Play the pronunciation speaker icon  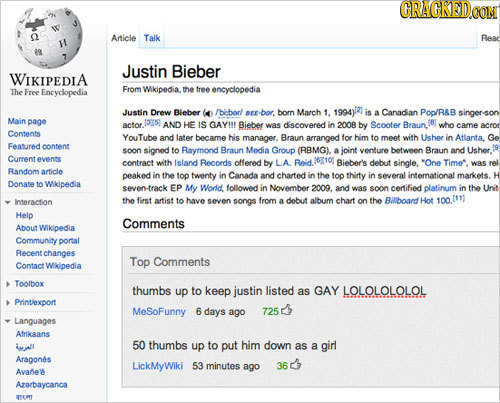[x=209, y=113]
